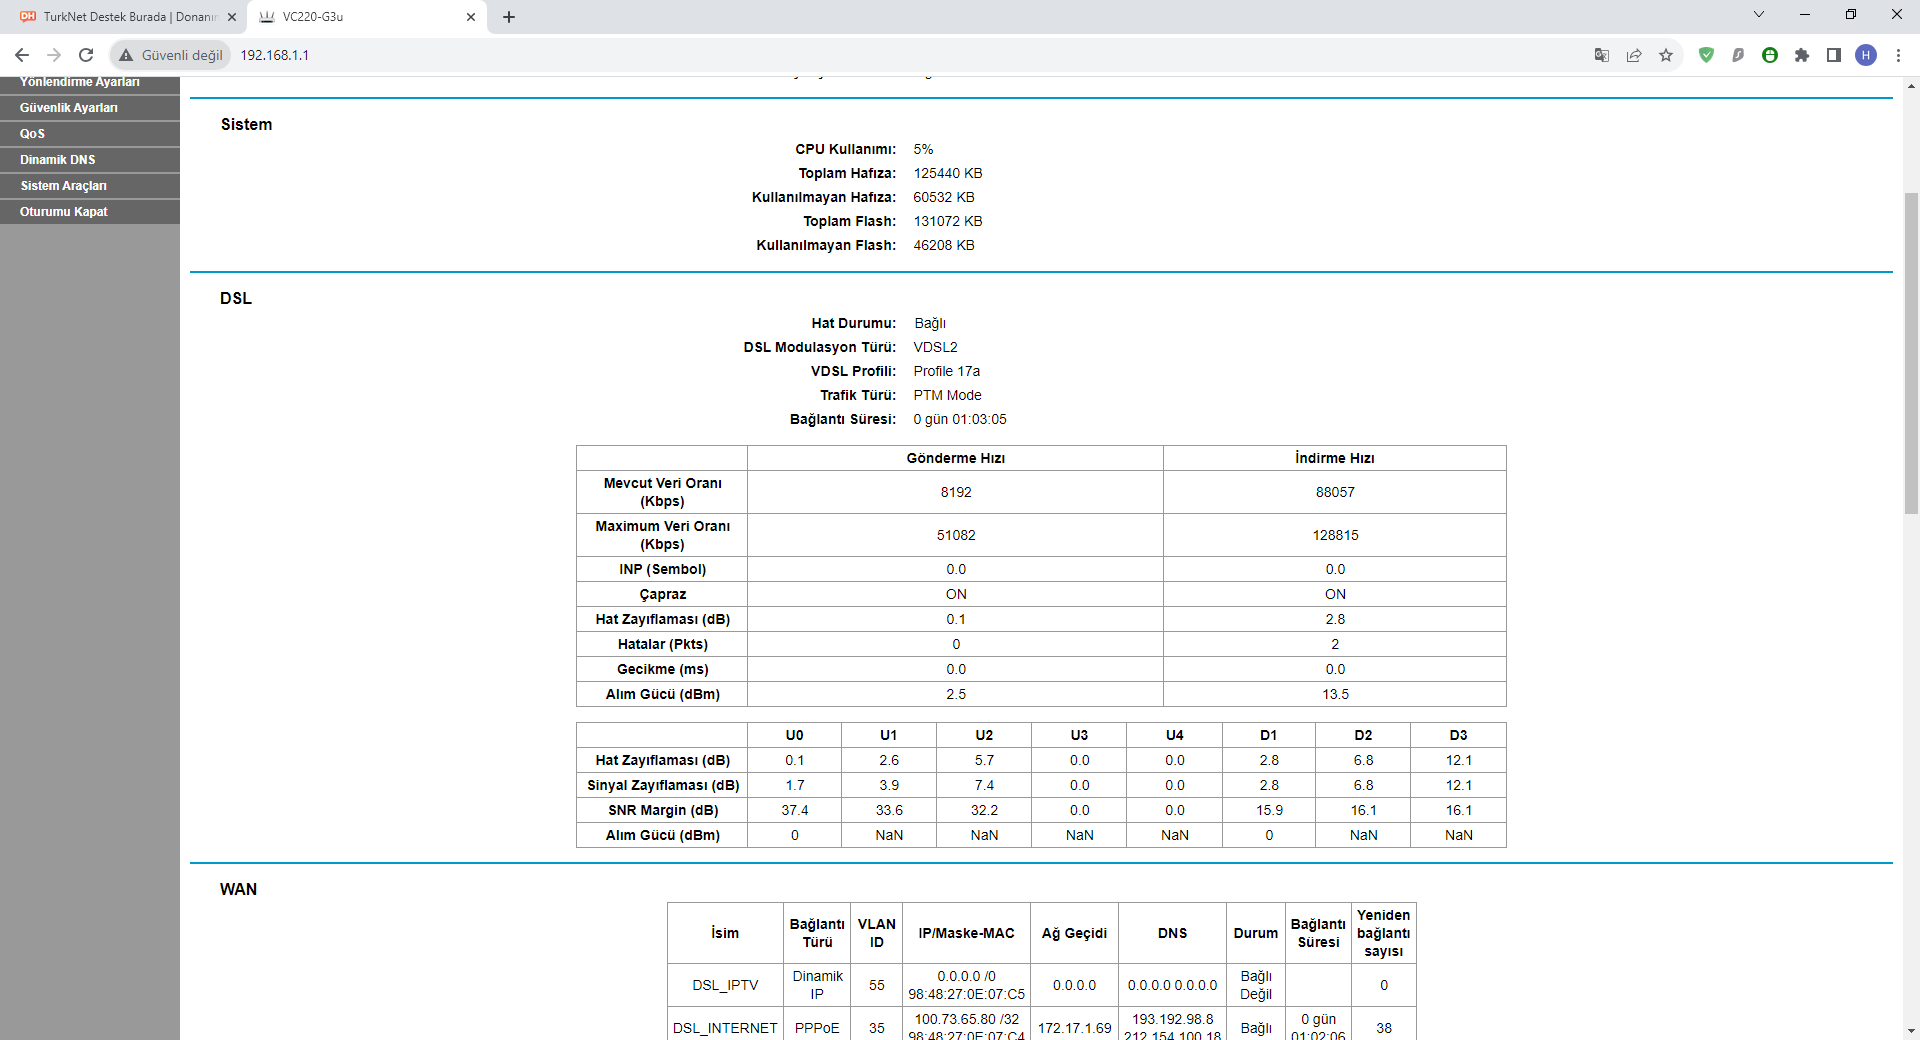Share this page via the share icon

coord(1634,55)
